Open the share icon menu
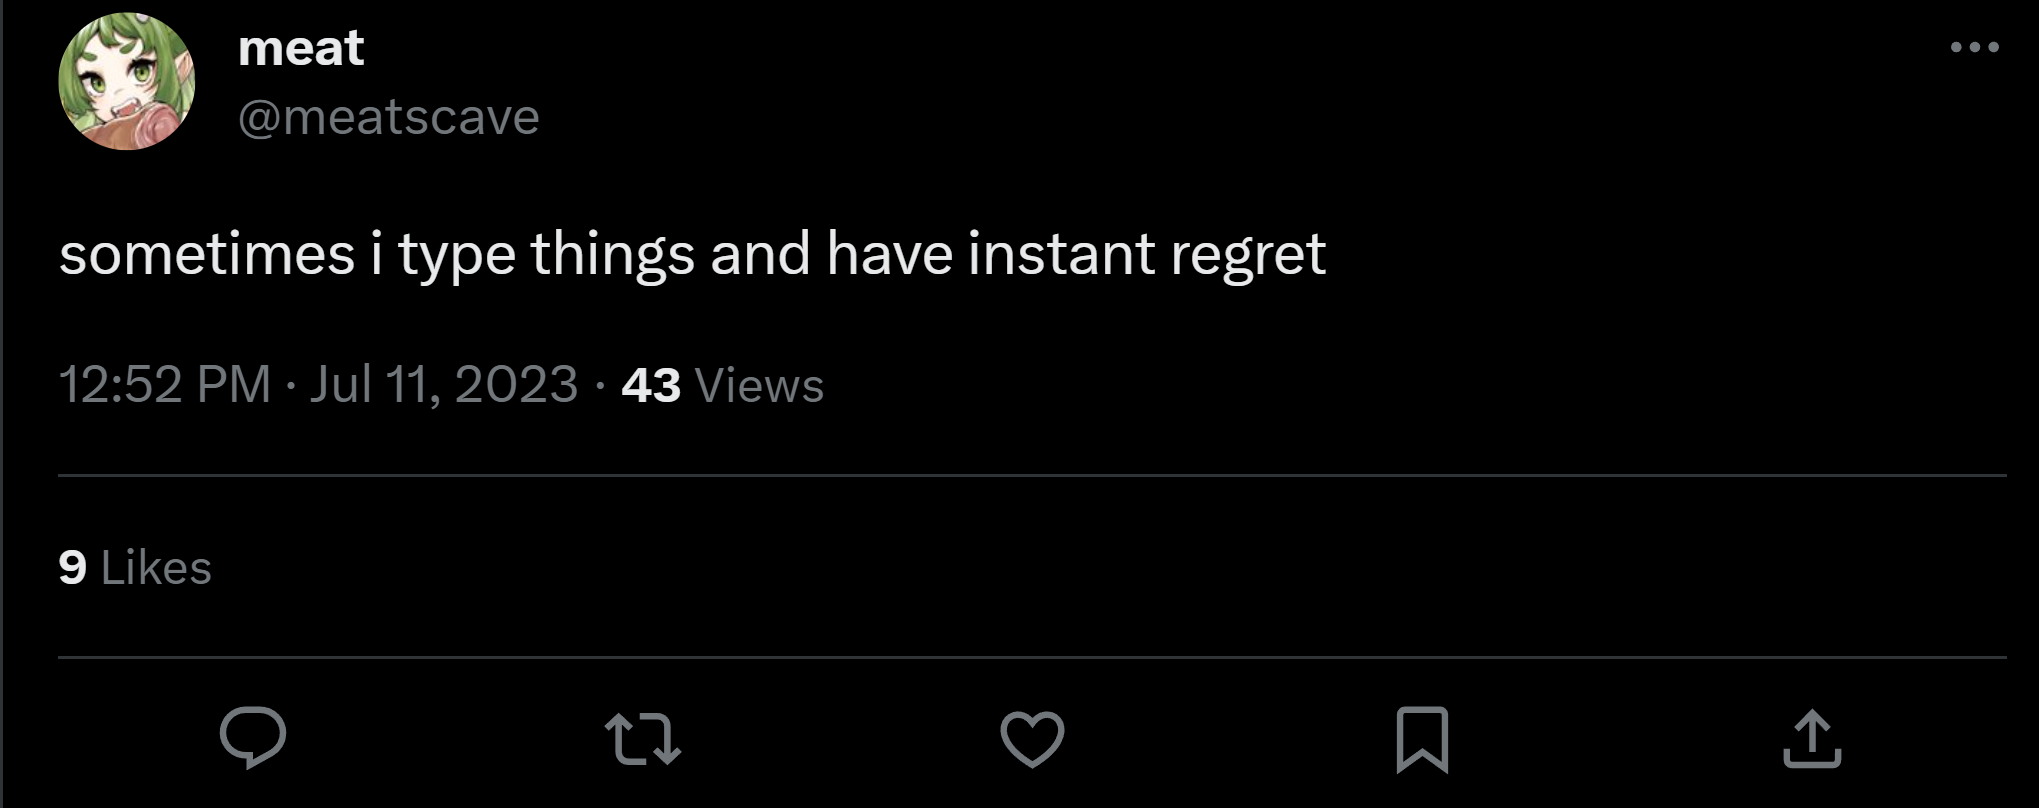 tap(1811, 739)
